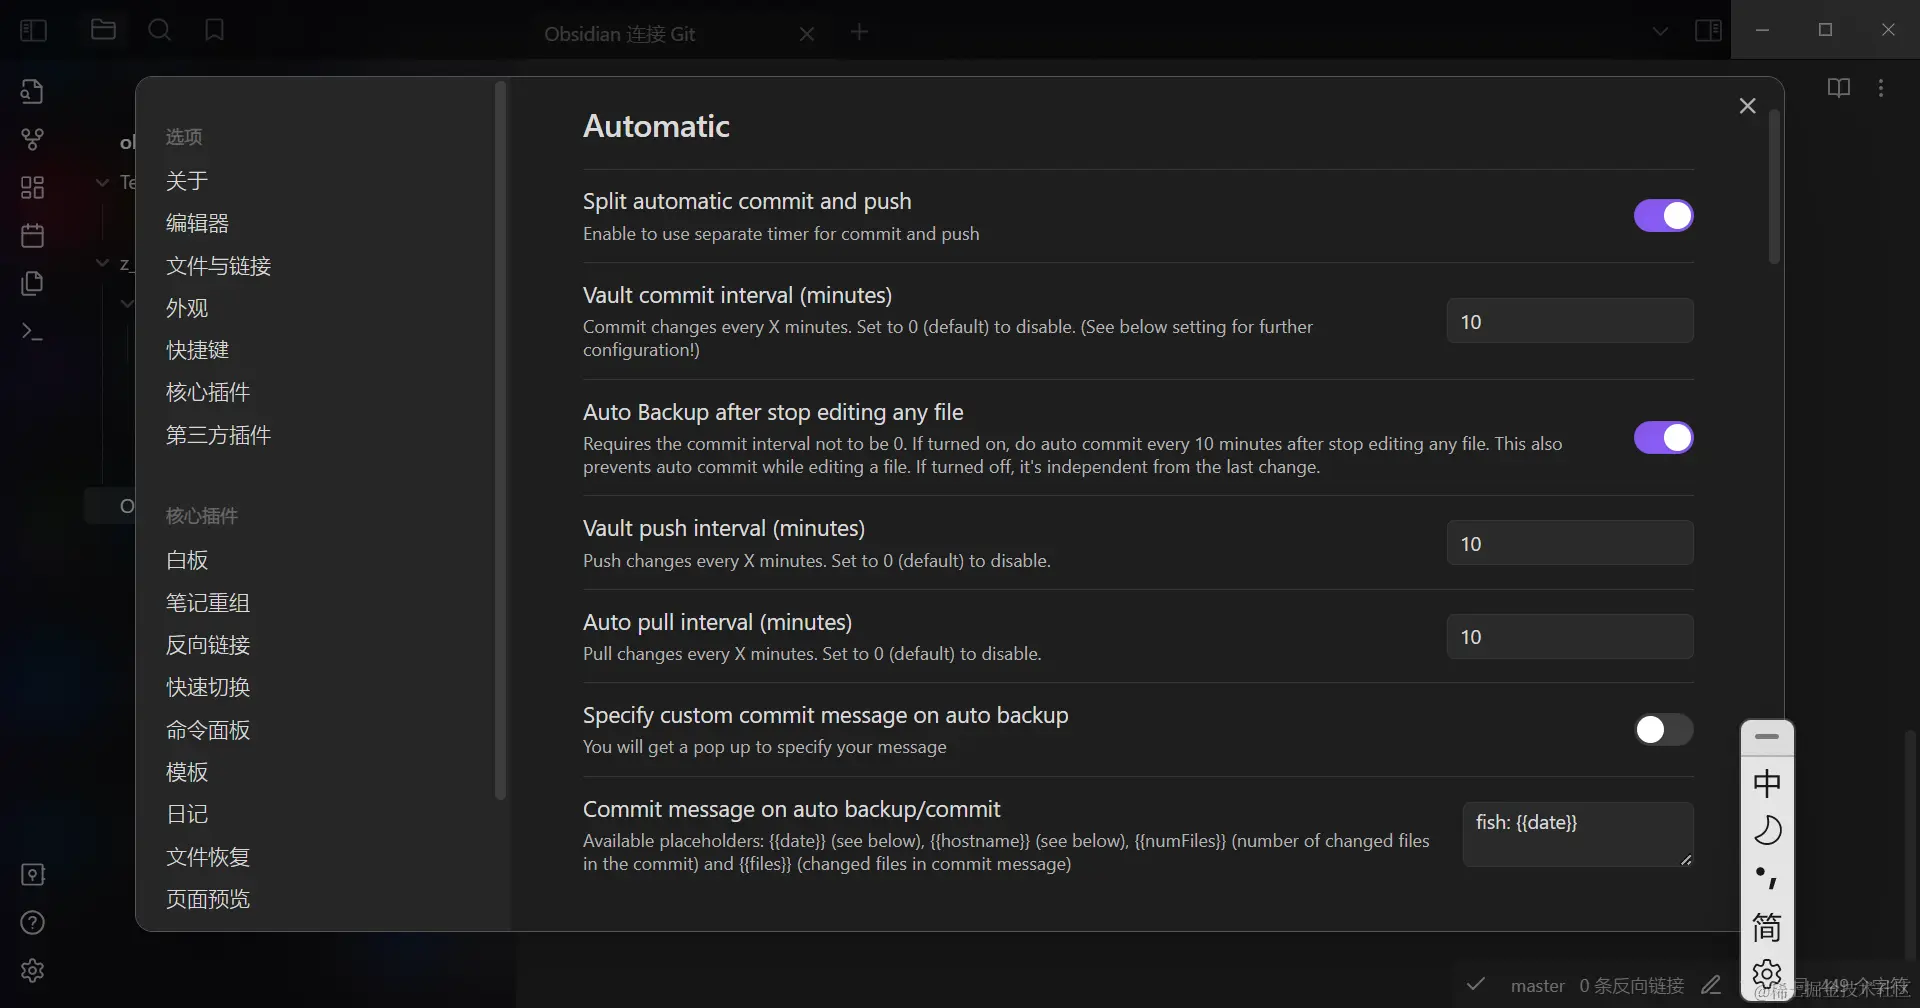Close the Obsidian 连接 Git tab
The image size is (1920, 1008).
tap(807, 34)
